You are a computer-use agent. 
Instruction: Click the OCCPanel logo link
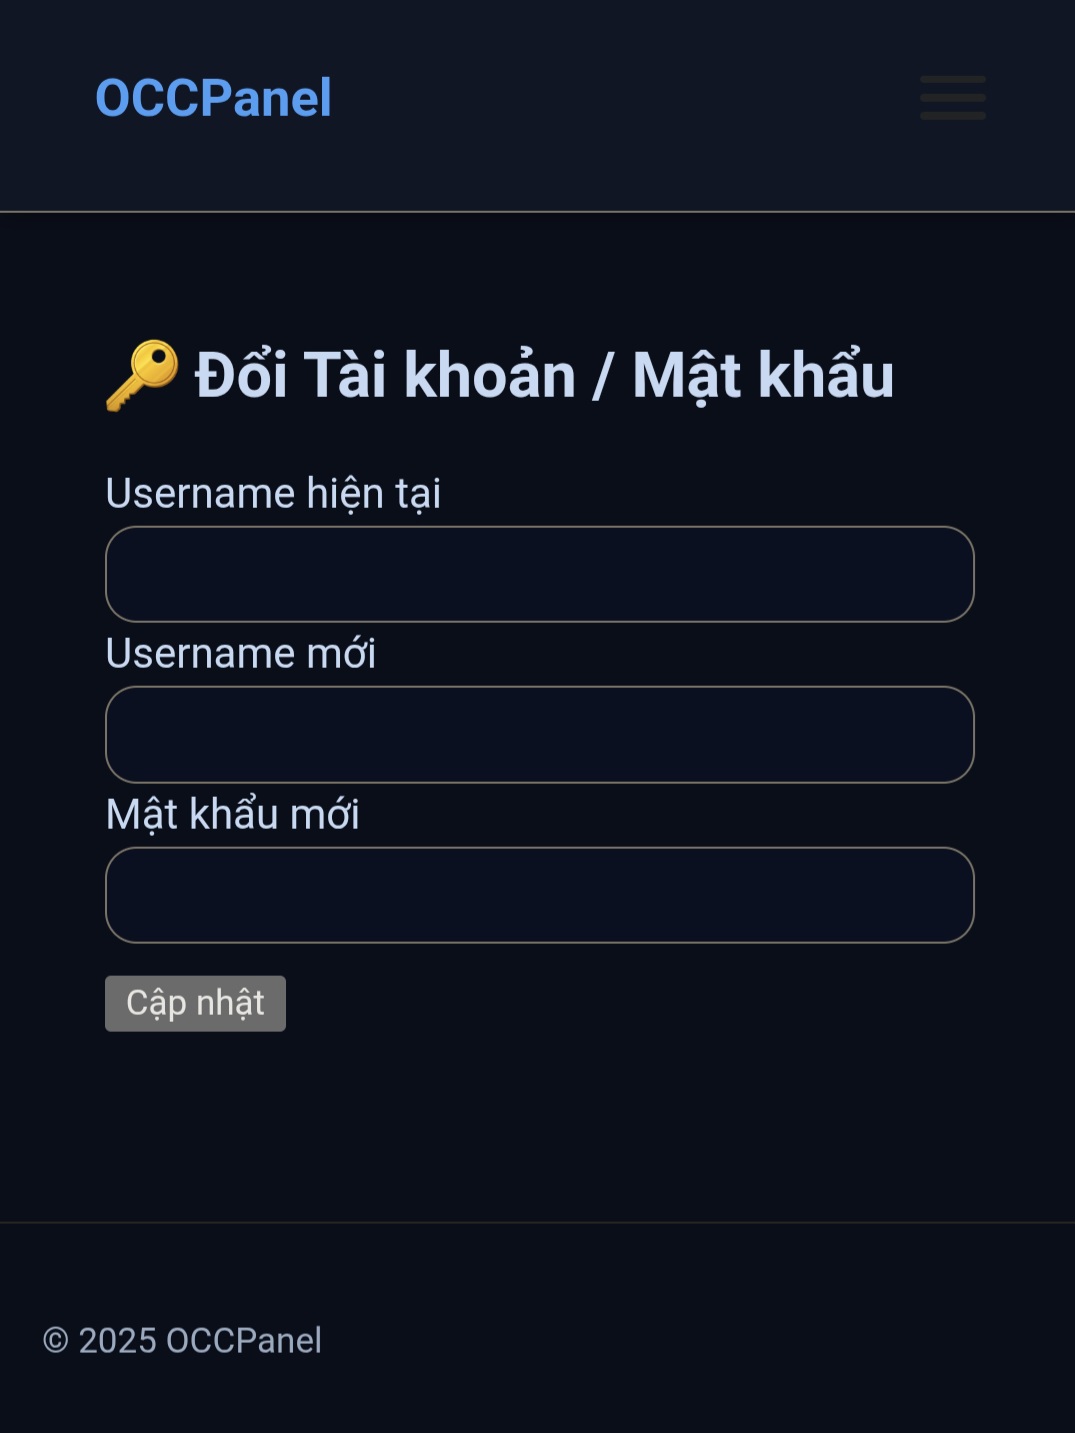click(213, 98)
